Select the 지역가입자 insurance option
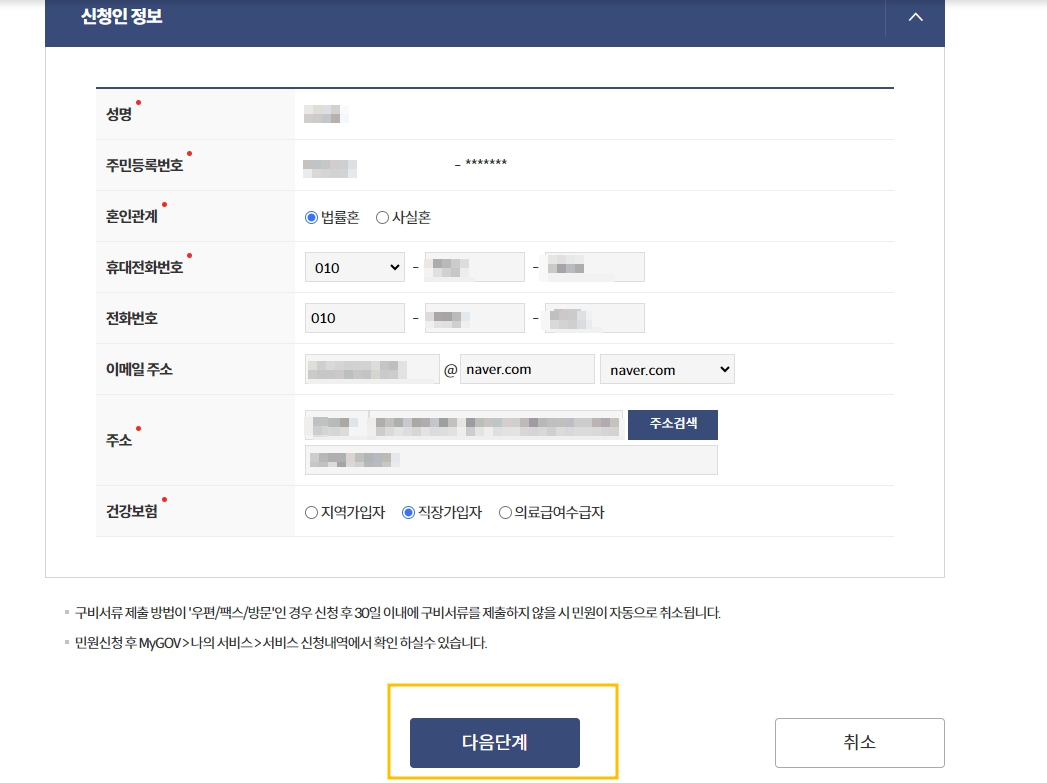 tap(311, 512)
